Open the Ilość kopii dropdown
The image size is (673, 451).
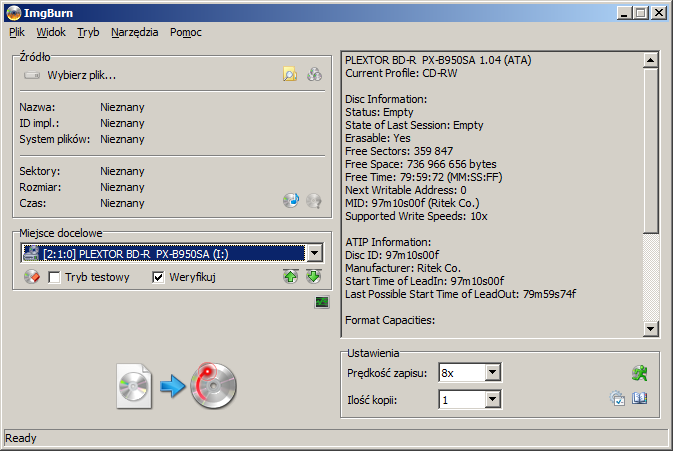point(493,400)
